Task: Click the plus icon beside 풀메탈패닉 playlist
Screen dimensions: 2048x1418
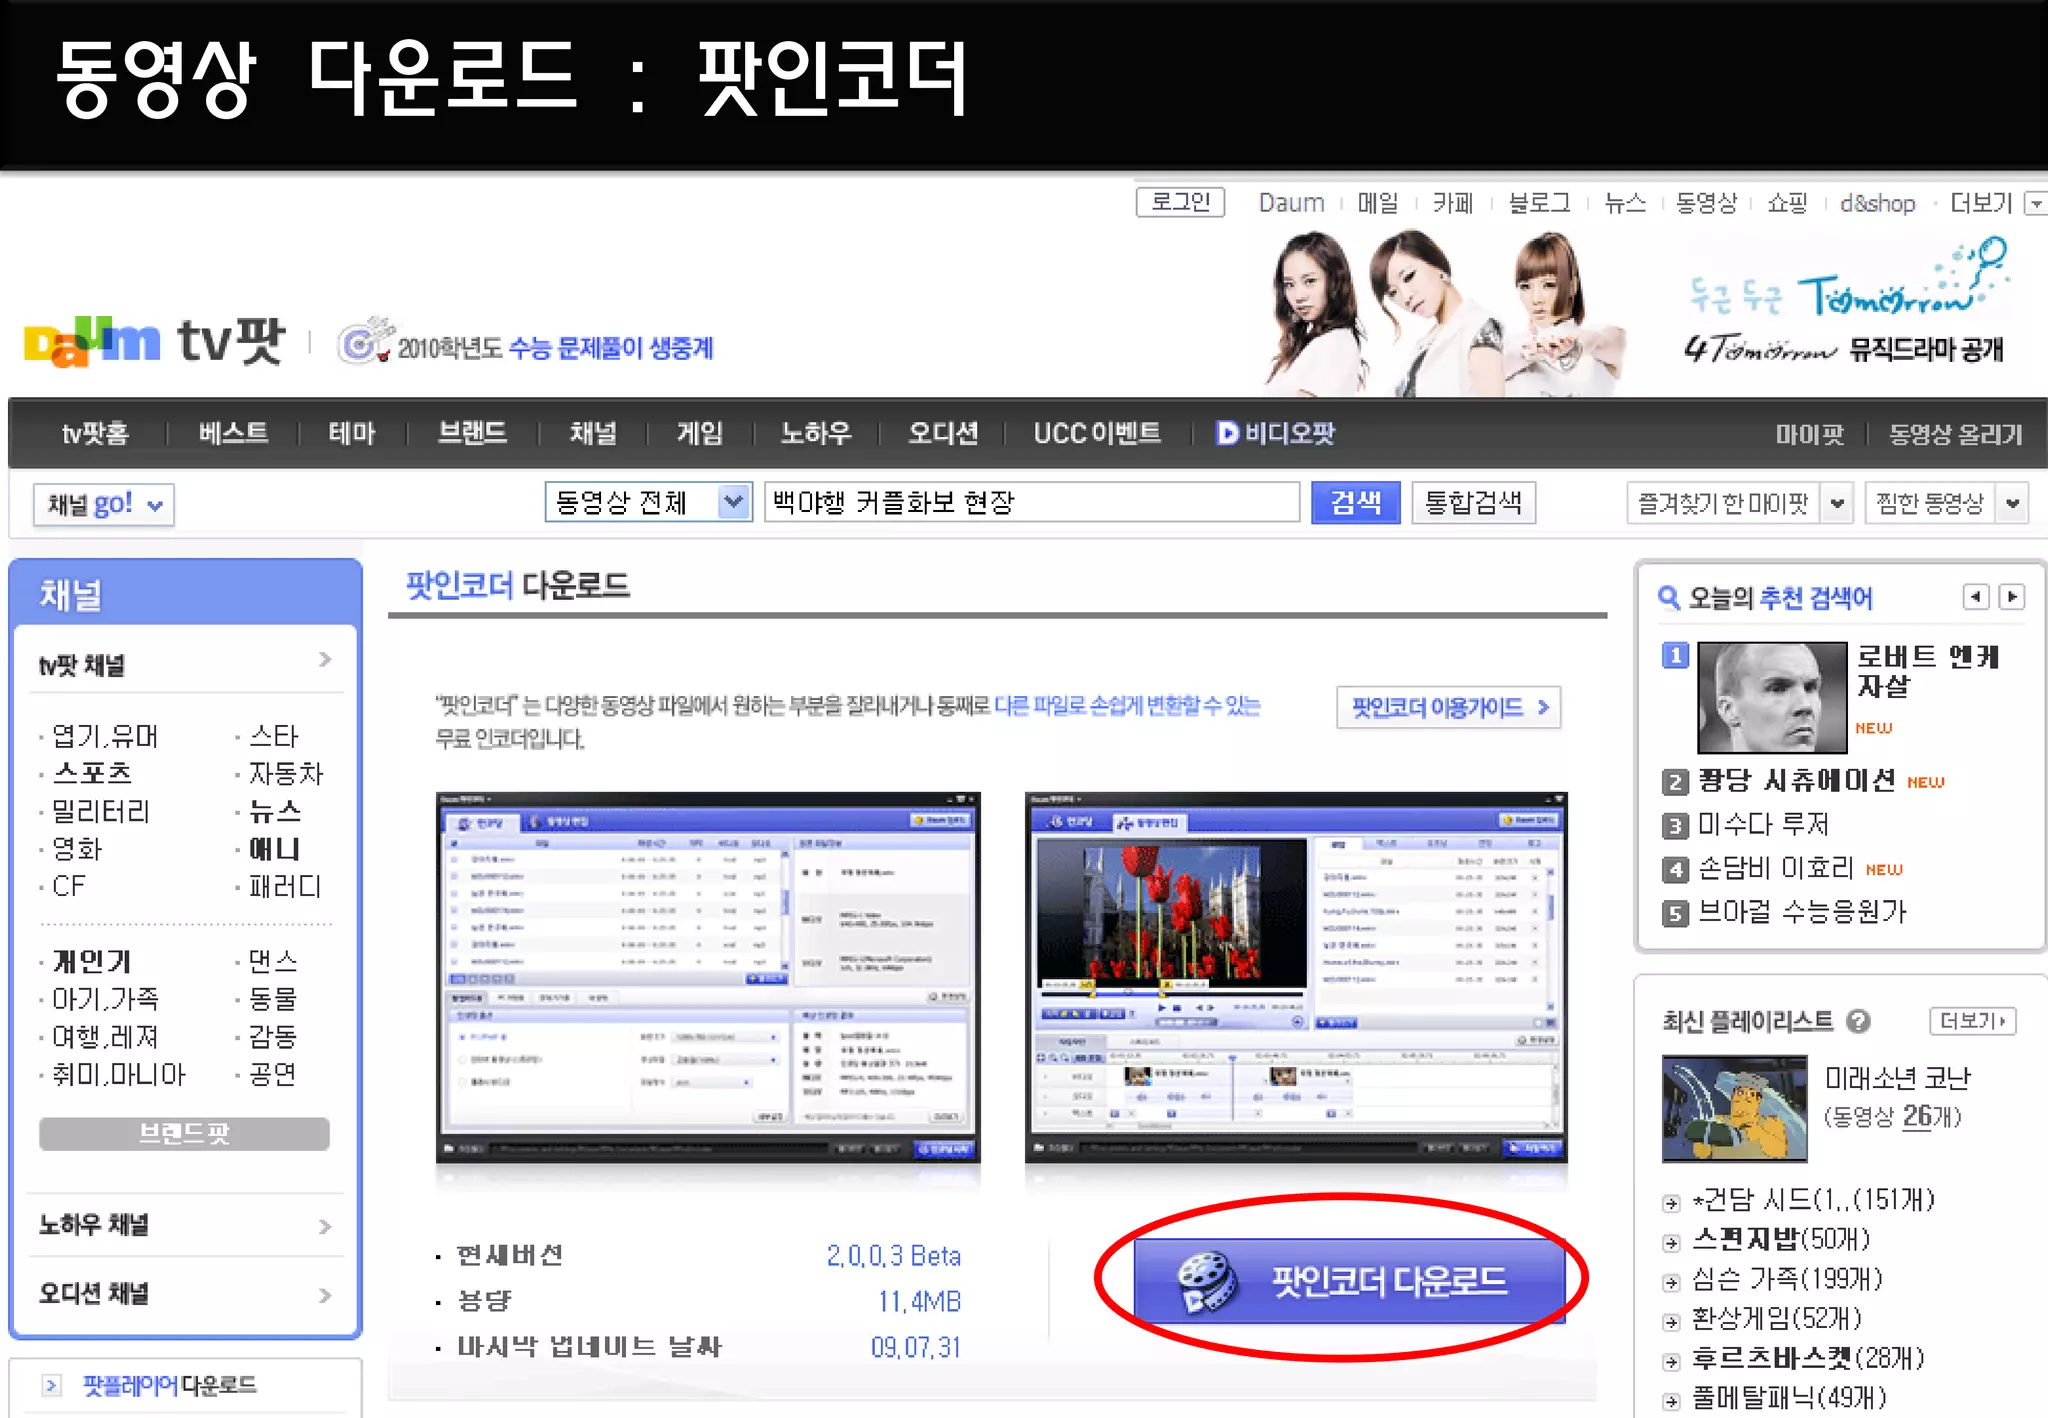Action: (1671, 1401)
